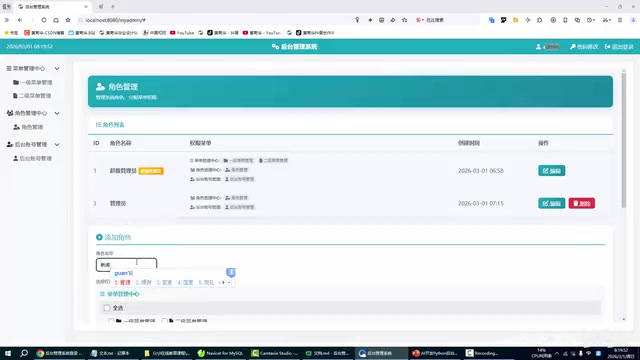Select first IME candidate 管理
Screen dimensions: 640x360
click(x=122, y=282)
